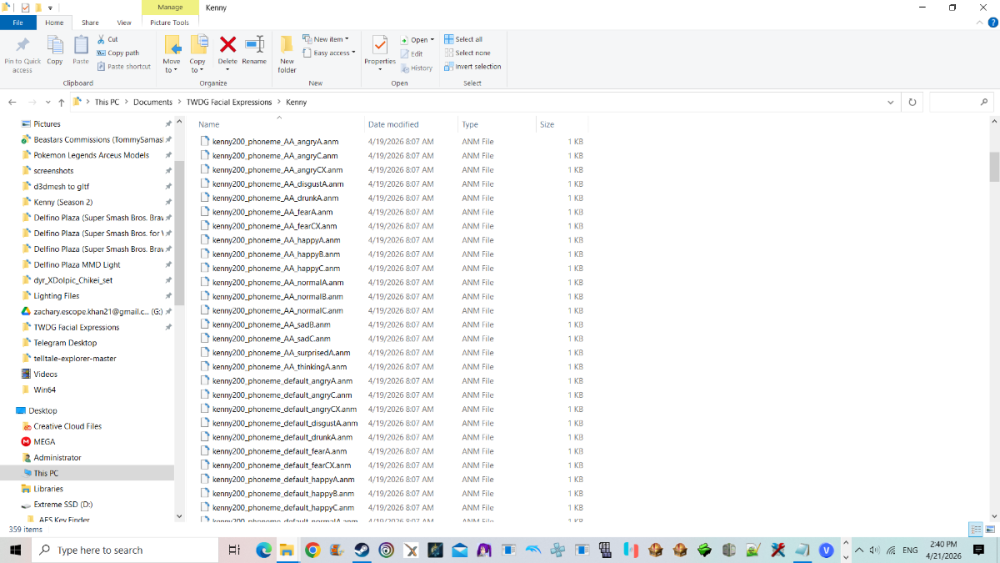Screen dimensions: 1000x563
Task: Switch to details view in status bar
Action: (x=976, y=529)
